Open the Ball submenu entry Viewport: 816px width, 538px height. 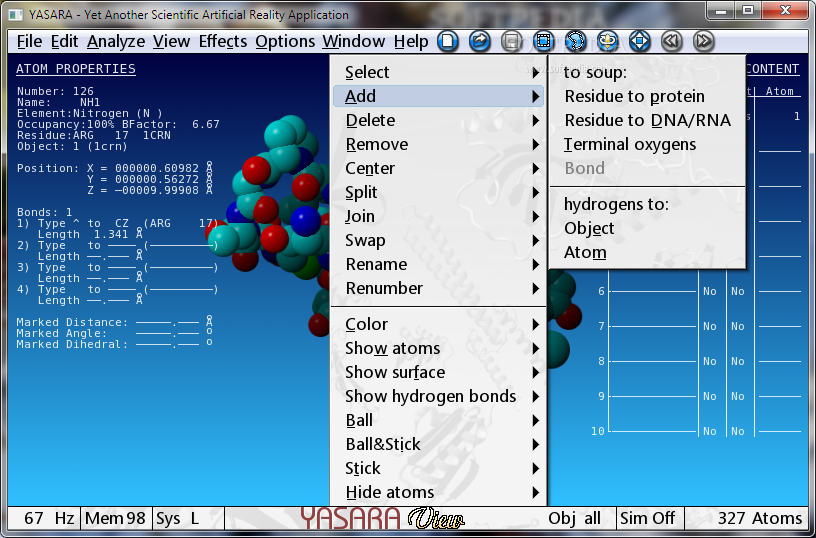click(438, 420)
